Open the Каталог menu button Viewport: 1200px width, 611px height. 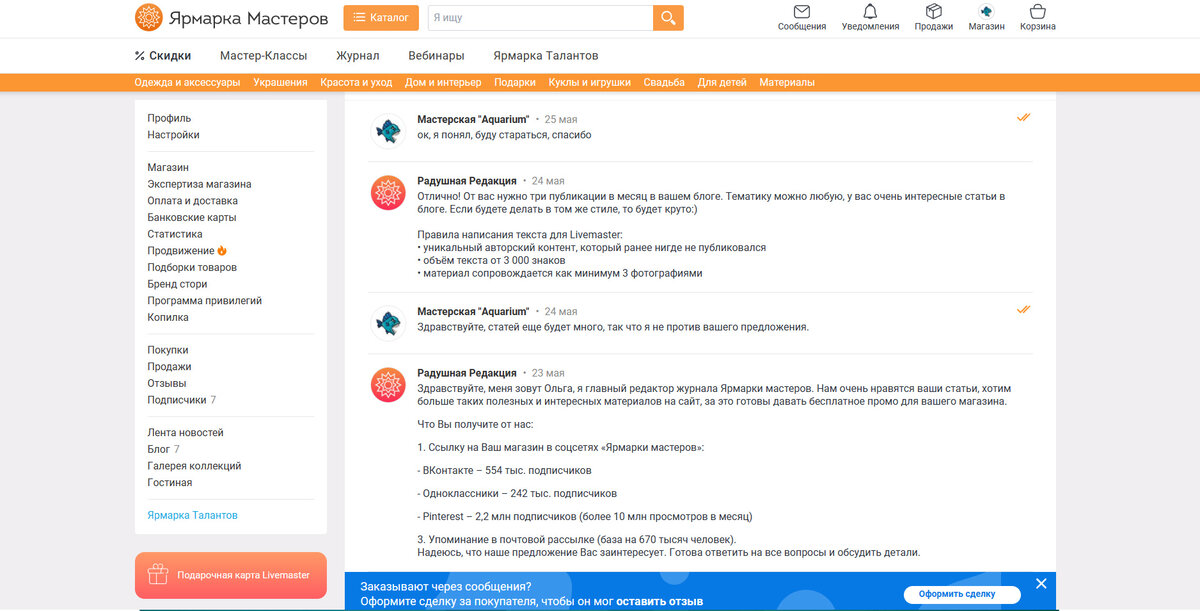[x=381, y=17]
